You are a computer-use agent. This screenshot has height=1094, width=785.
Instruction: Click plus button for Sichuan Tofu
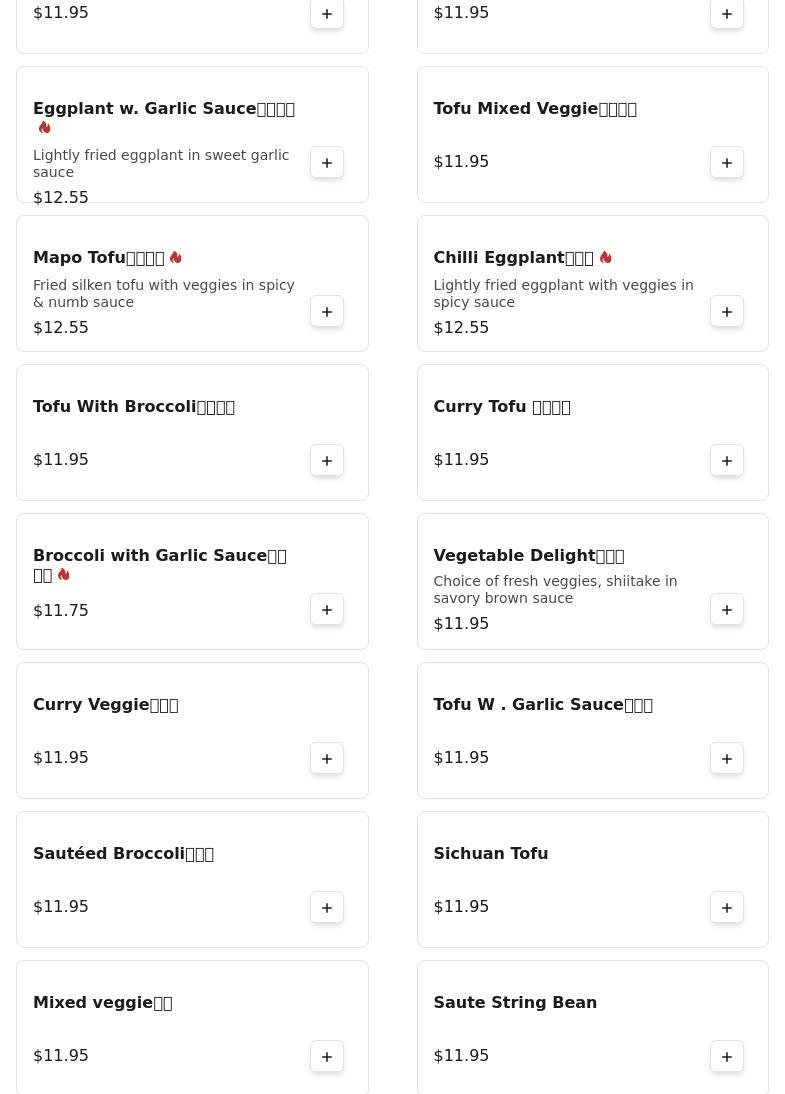727,907
